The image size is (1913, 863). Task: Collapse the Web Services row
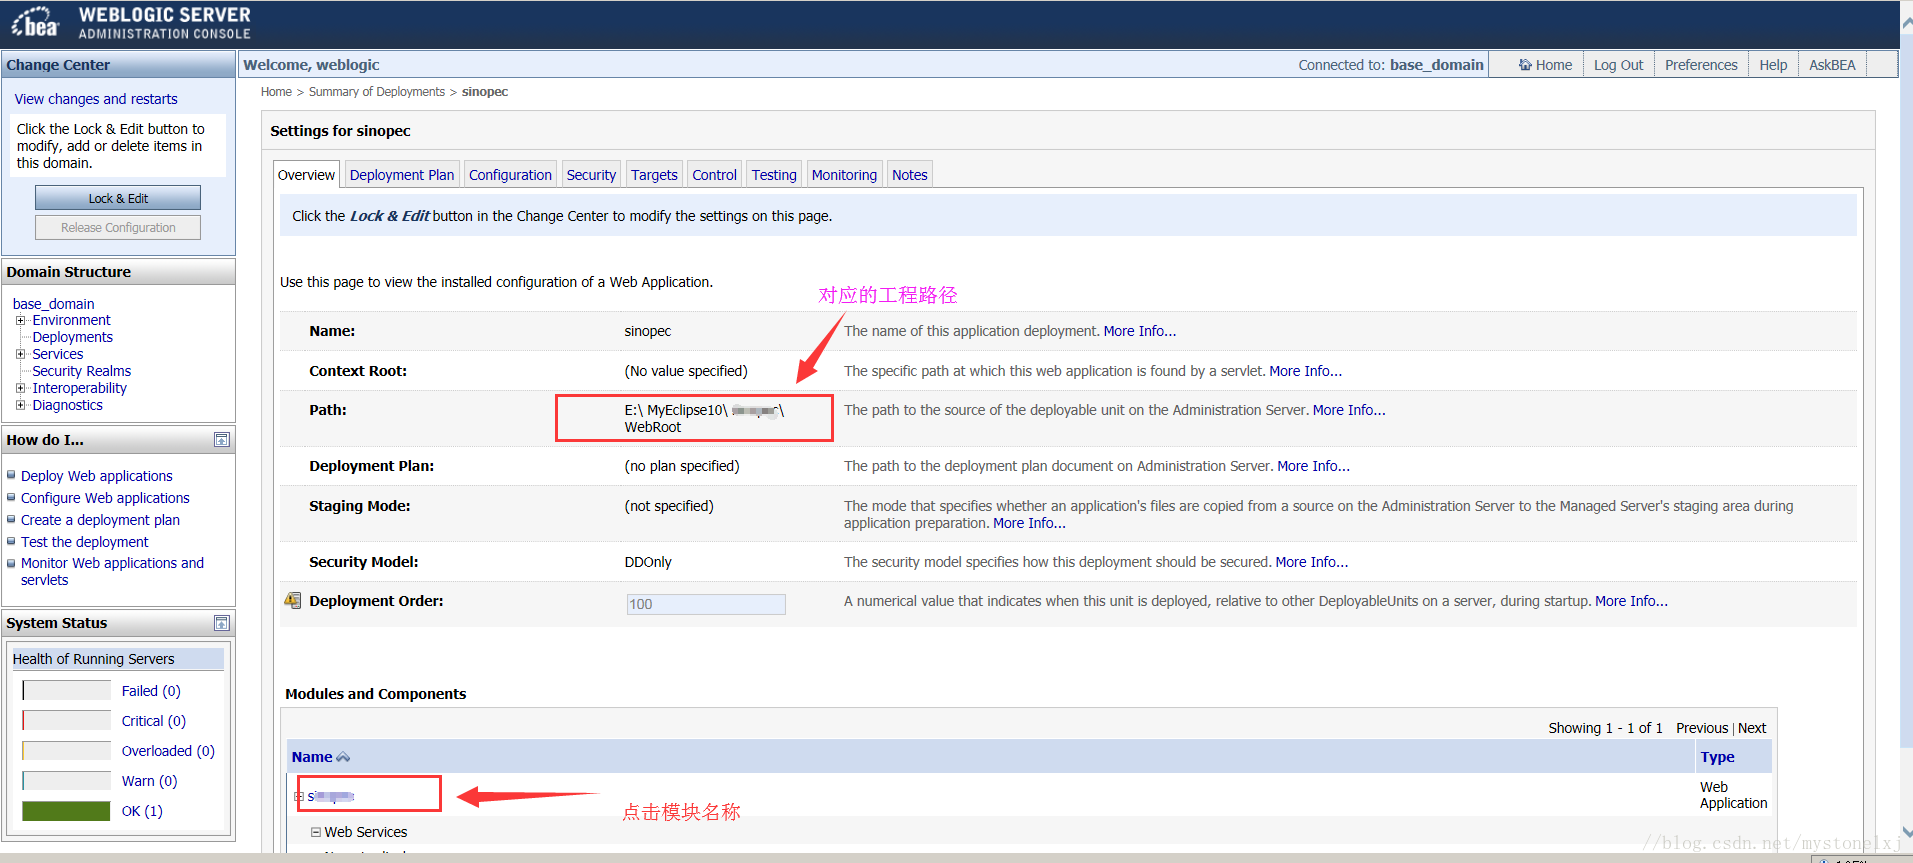[316, 832]
